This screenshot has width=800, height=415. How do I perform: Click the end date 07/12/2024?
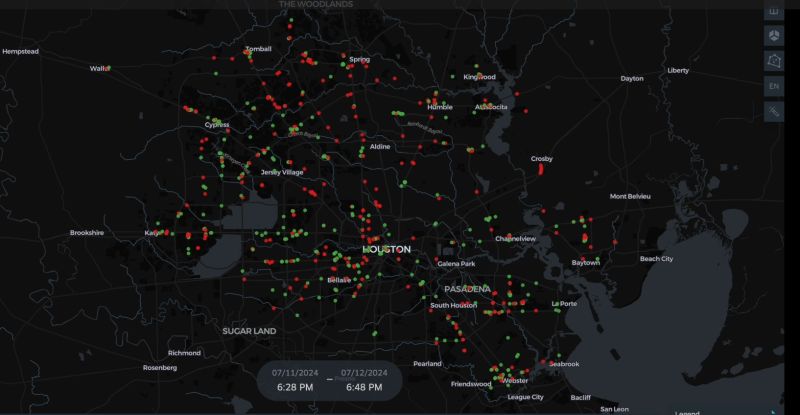(x=364, y=373)
